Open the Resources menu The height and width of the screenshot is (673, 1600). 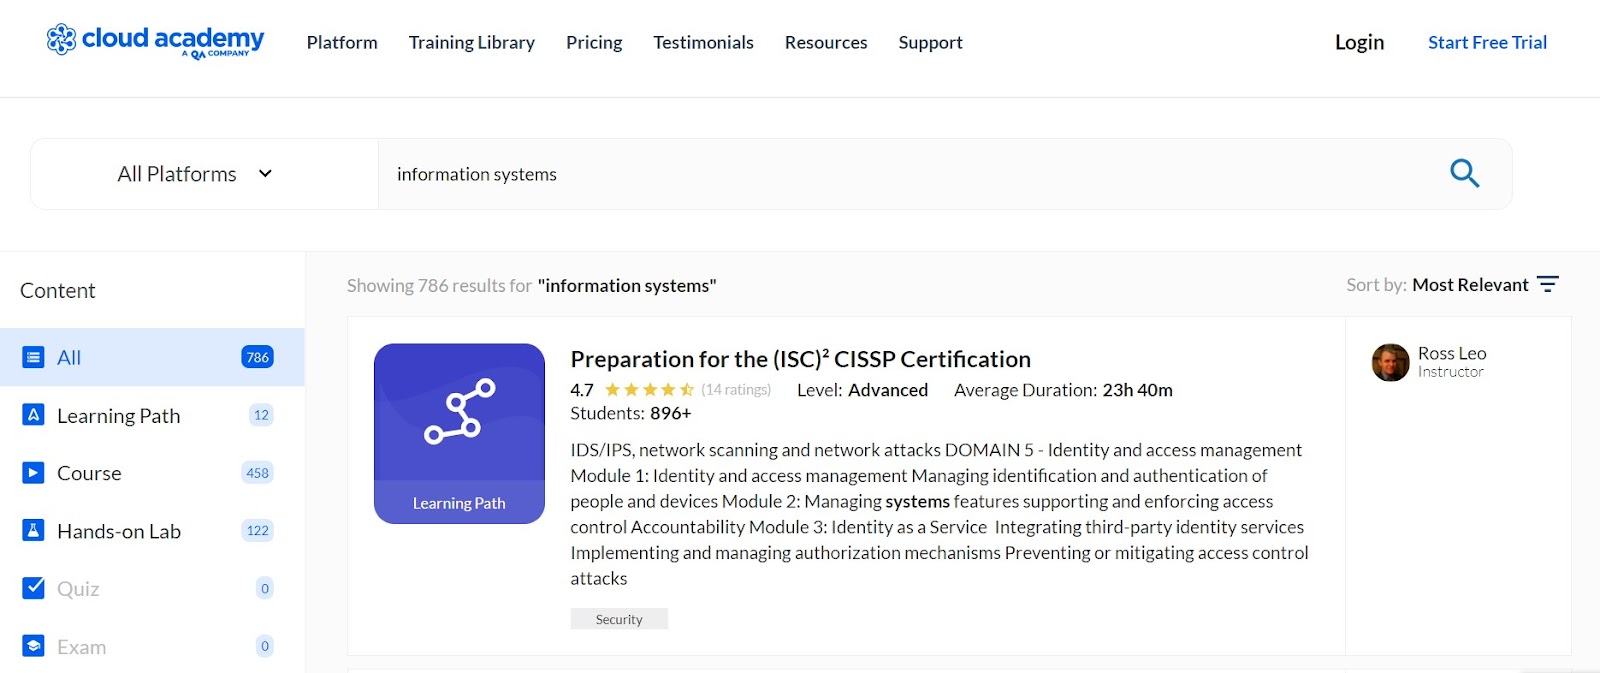tap(826, 42)
